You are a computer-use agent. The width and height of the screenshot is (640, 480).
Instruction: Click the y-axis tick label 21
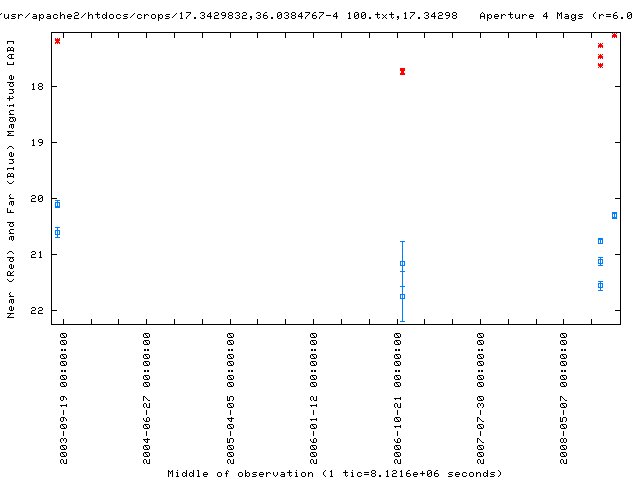point(37,254)
